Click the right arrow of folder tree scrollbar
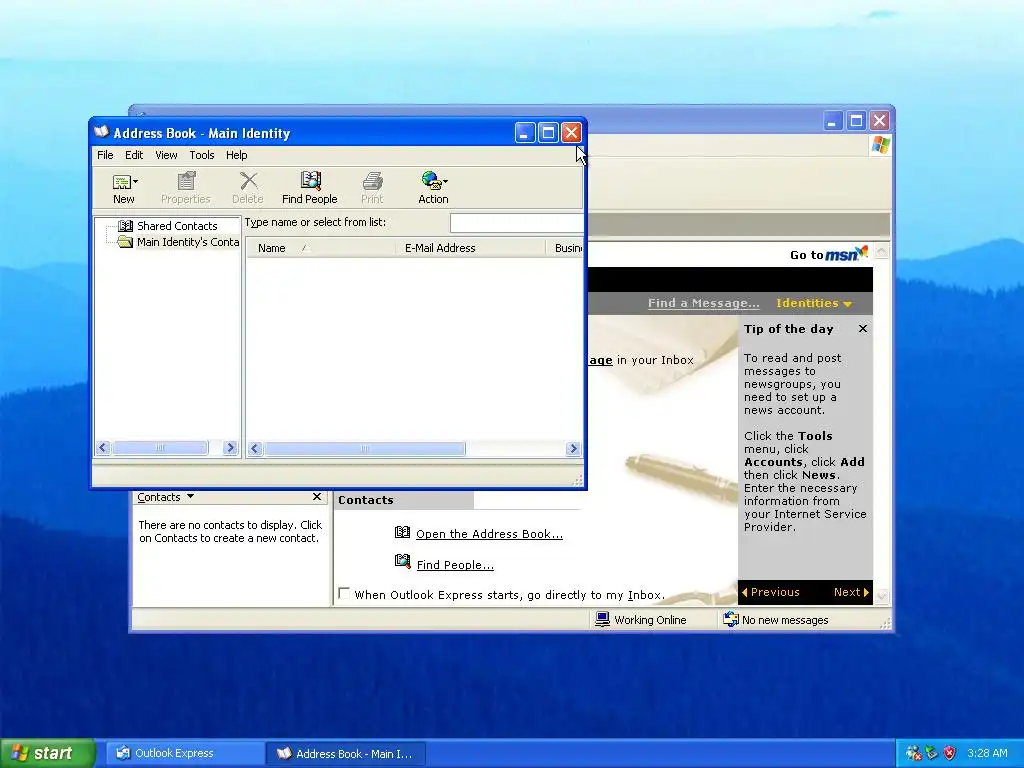Viewport: 1024px width, 768px height. (x=230, y=447)
